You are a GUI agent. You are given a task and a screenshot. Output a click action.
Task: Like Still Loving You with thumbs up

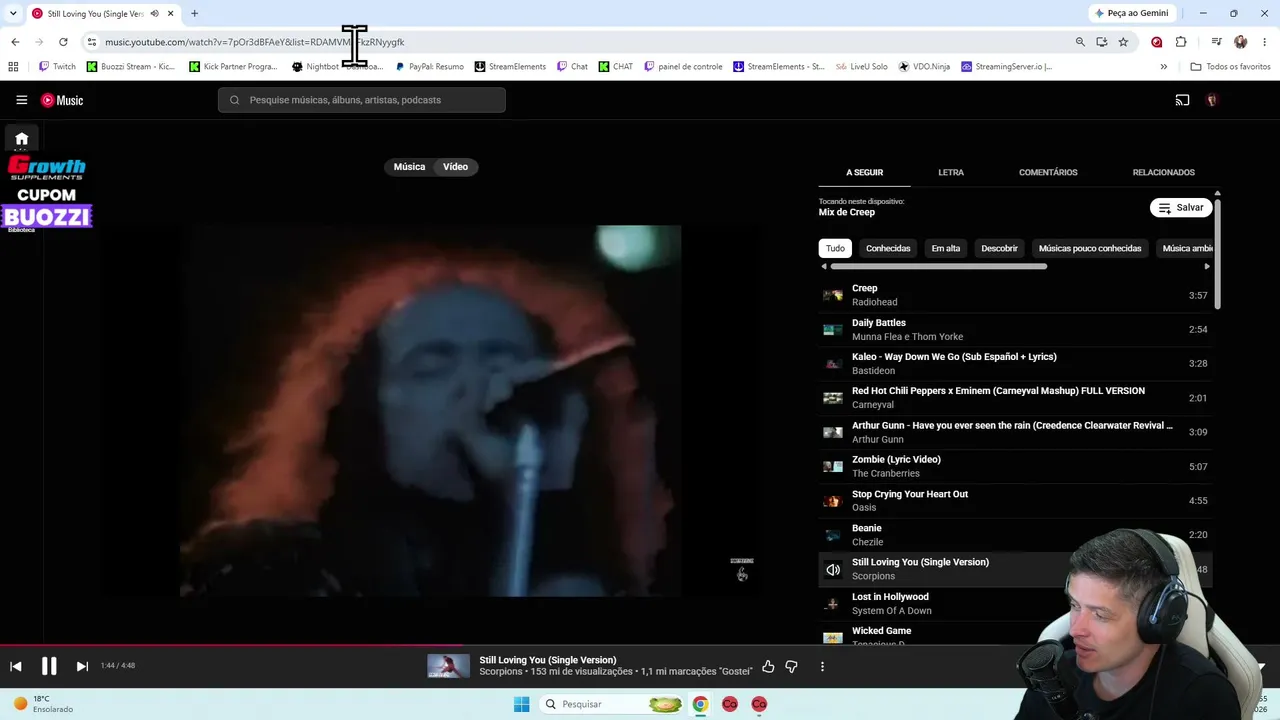tap(768, 666)
